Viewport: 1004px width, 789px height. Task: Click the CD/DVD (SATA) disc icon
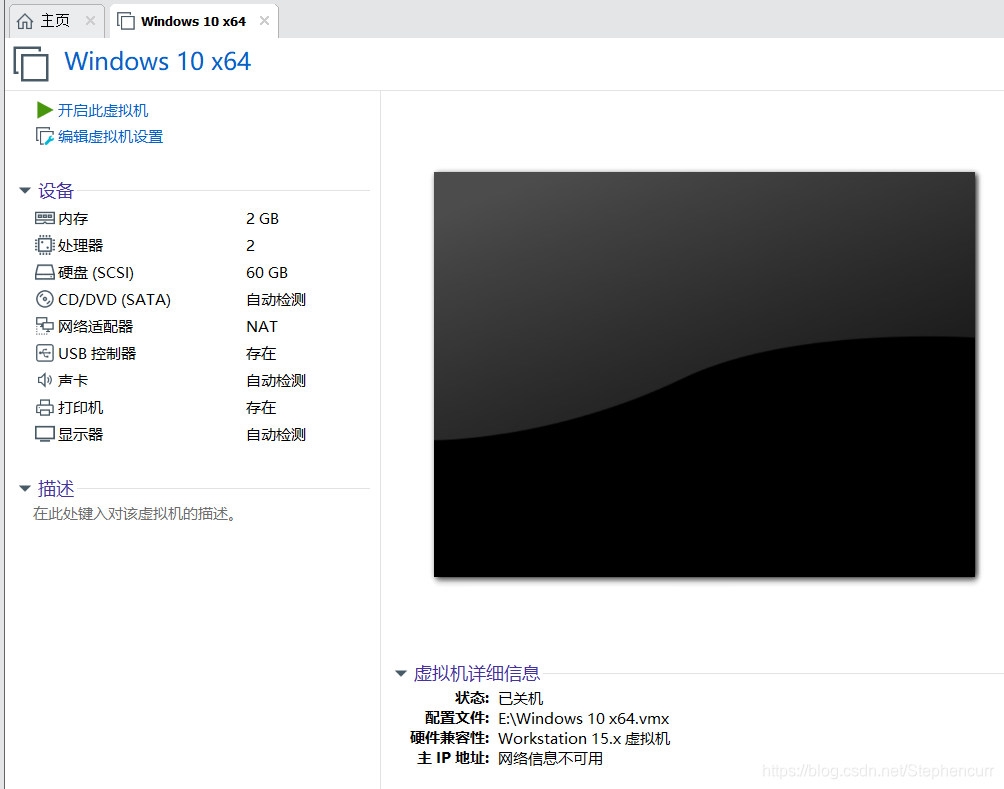coord(44,299)
